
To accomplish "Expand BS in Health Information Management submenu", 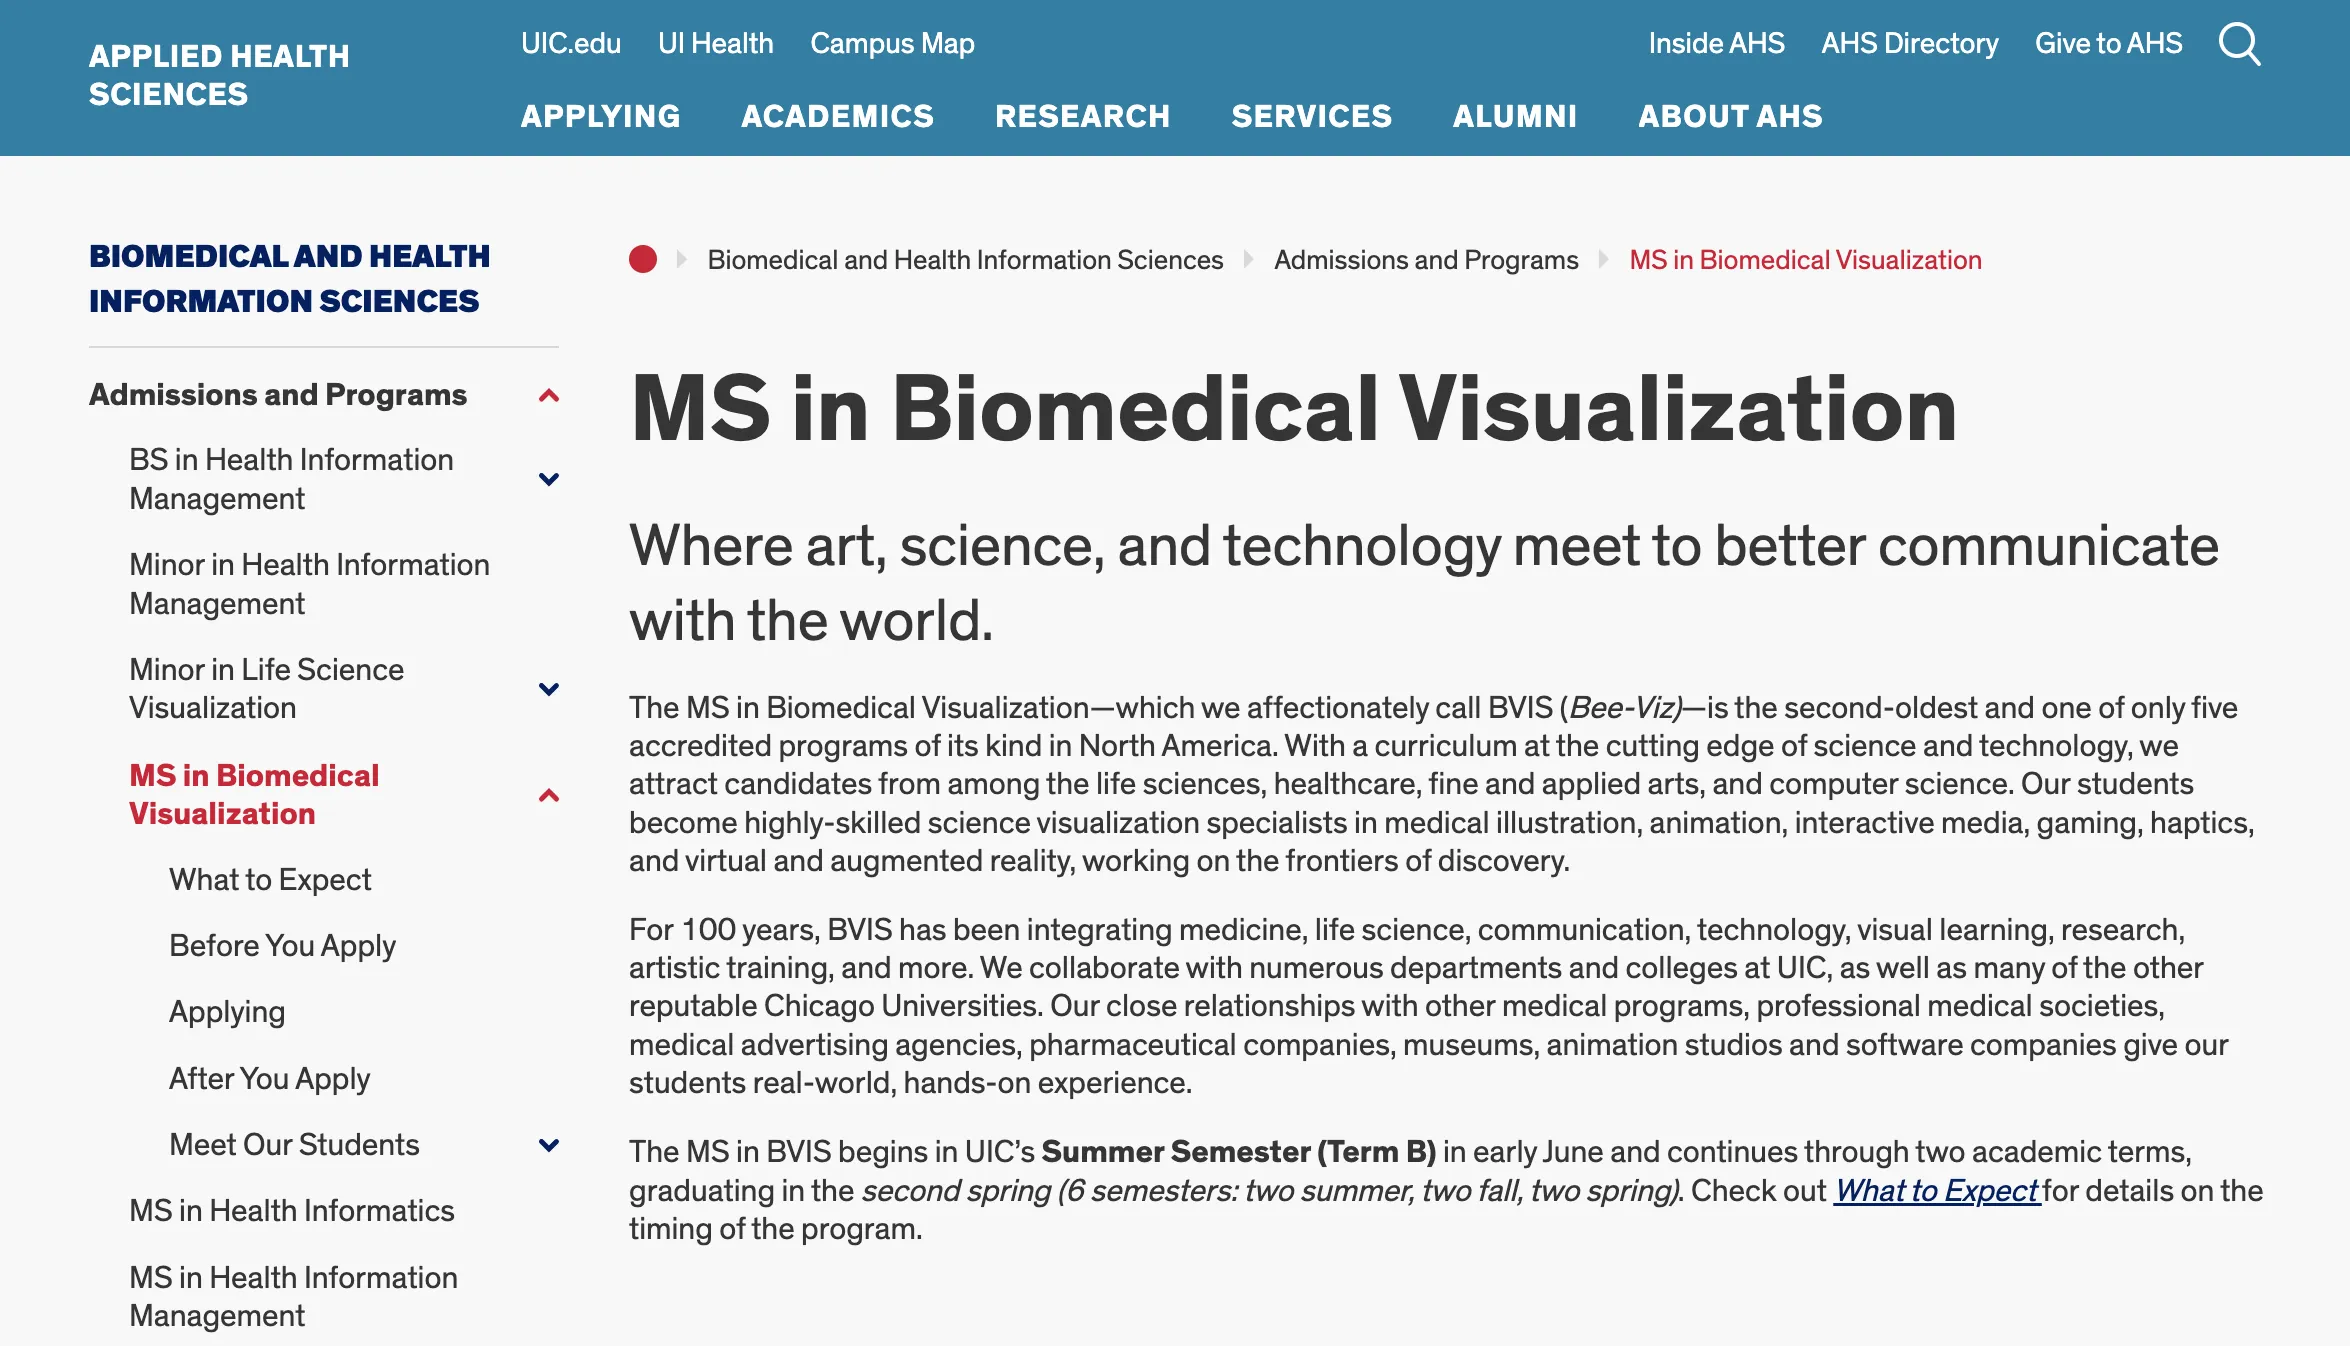I will tap(548, 479).
